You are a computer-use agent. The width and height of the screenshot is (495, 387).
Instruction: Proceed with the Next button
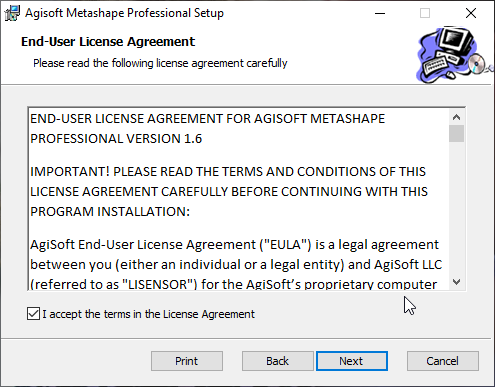352,361
